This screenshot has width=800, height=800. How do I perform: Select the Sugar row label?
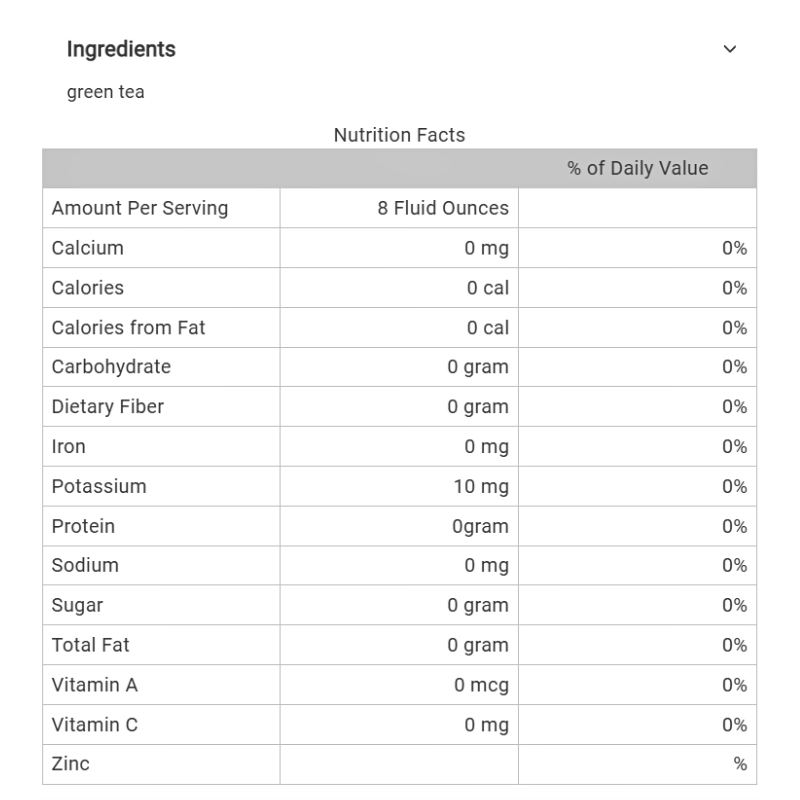pos(77,605)
